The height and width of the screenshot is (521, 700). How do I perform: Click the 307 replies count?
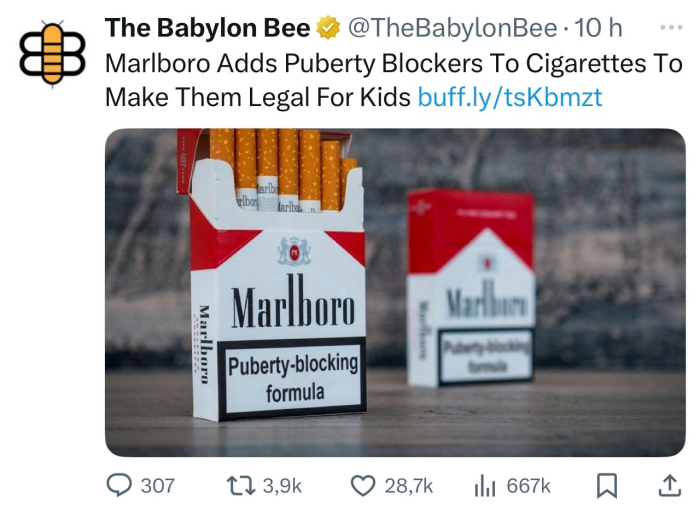tap(158, 486)
